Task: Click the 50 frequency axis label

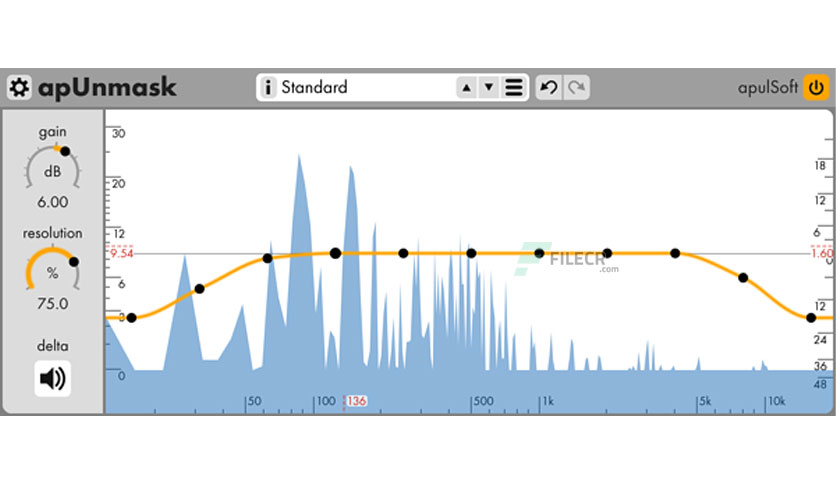Action: coord(254,401)
